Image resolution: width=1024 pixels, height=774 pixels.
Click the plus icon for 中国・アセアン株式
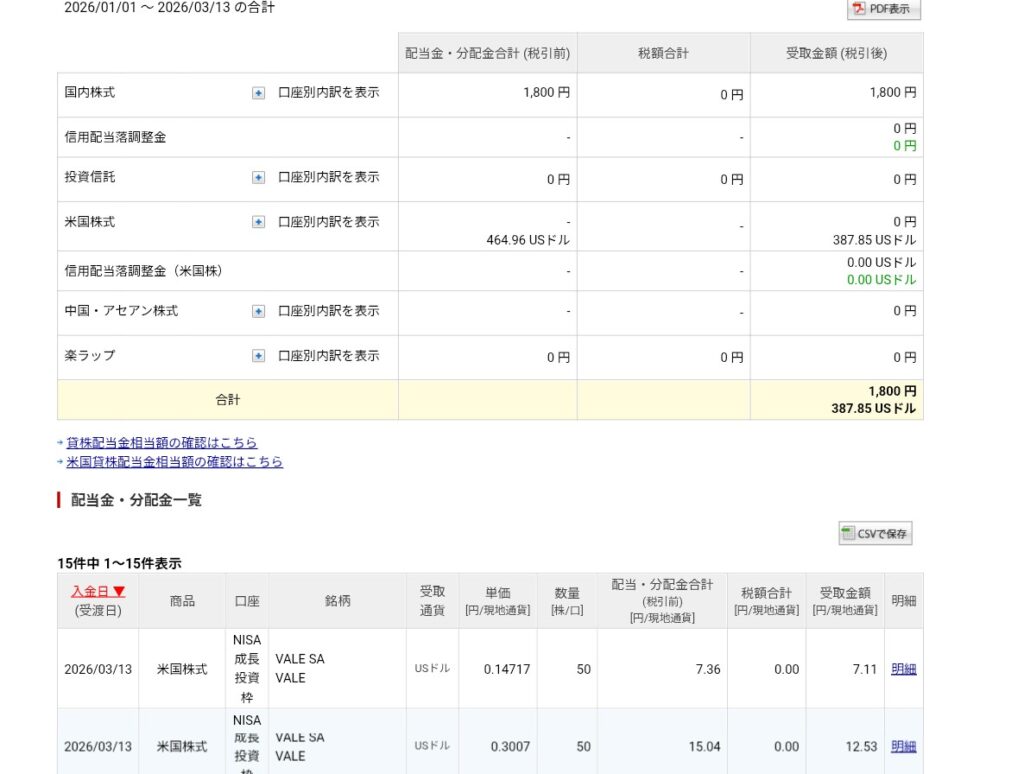pos(258,312)
